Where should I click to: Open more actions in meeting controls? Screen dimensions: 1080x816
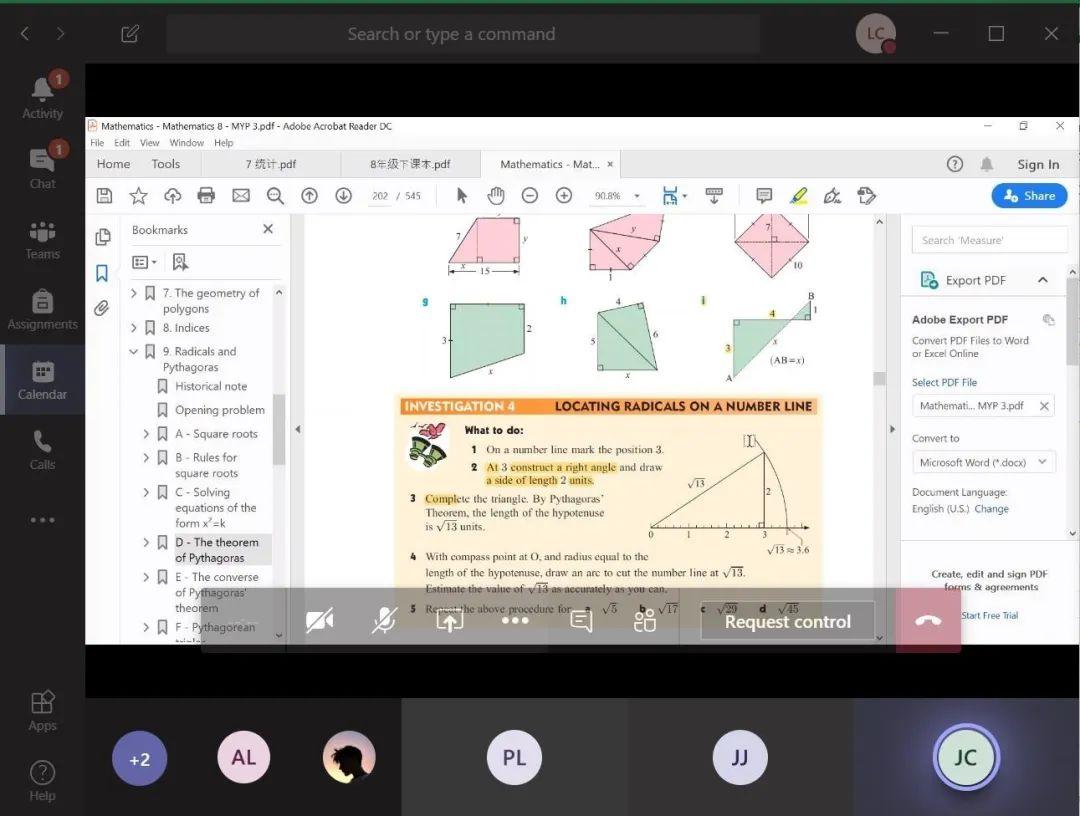[515, 620]
